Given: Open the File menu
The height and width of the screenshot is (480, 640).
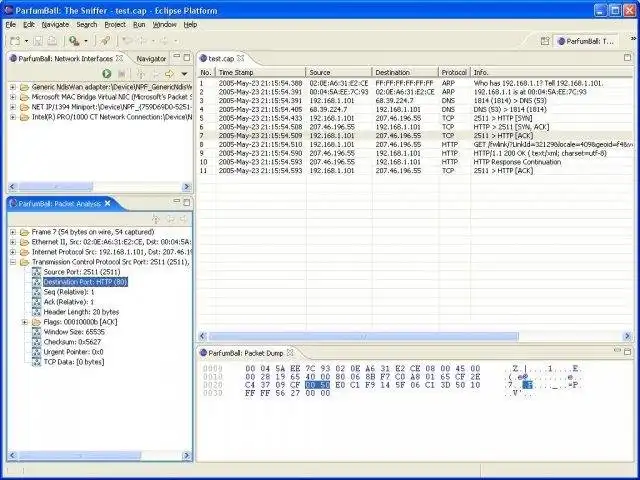Looking at the screenshot, I should [11, 24].
